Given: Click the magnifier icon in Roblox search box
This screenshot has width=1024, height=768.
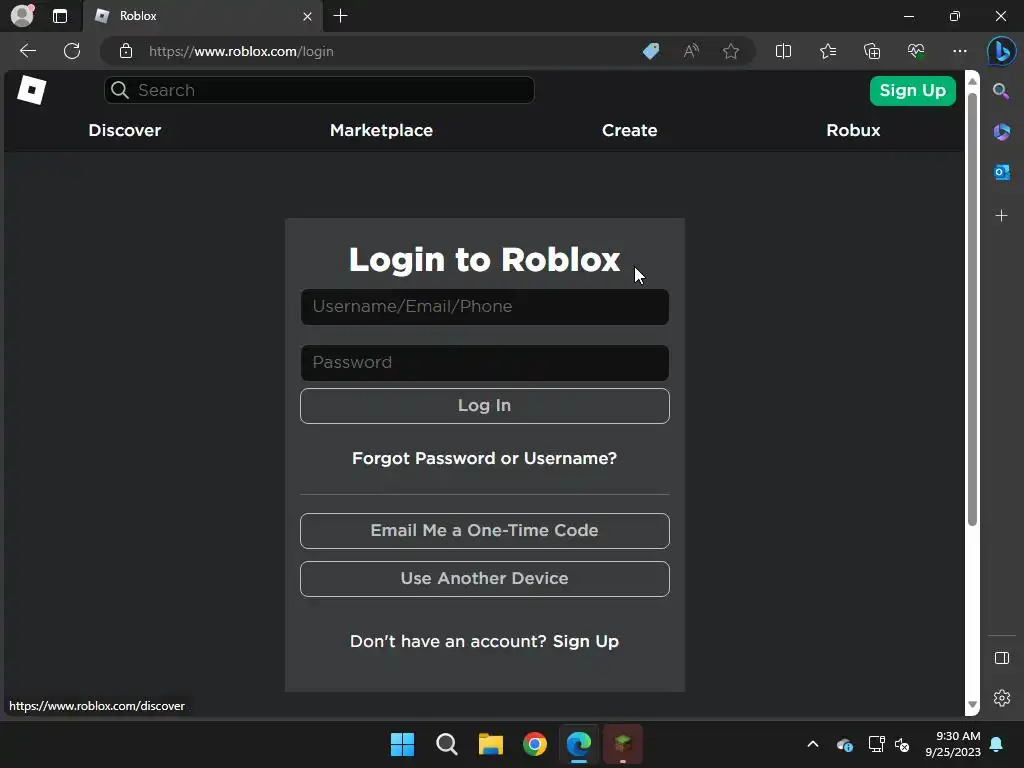Looking at the screenshot, I should tap(120, 90).
